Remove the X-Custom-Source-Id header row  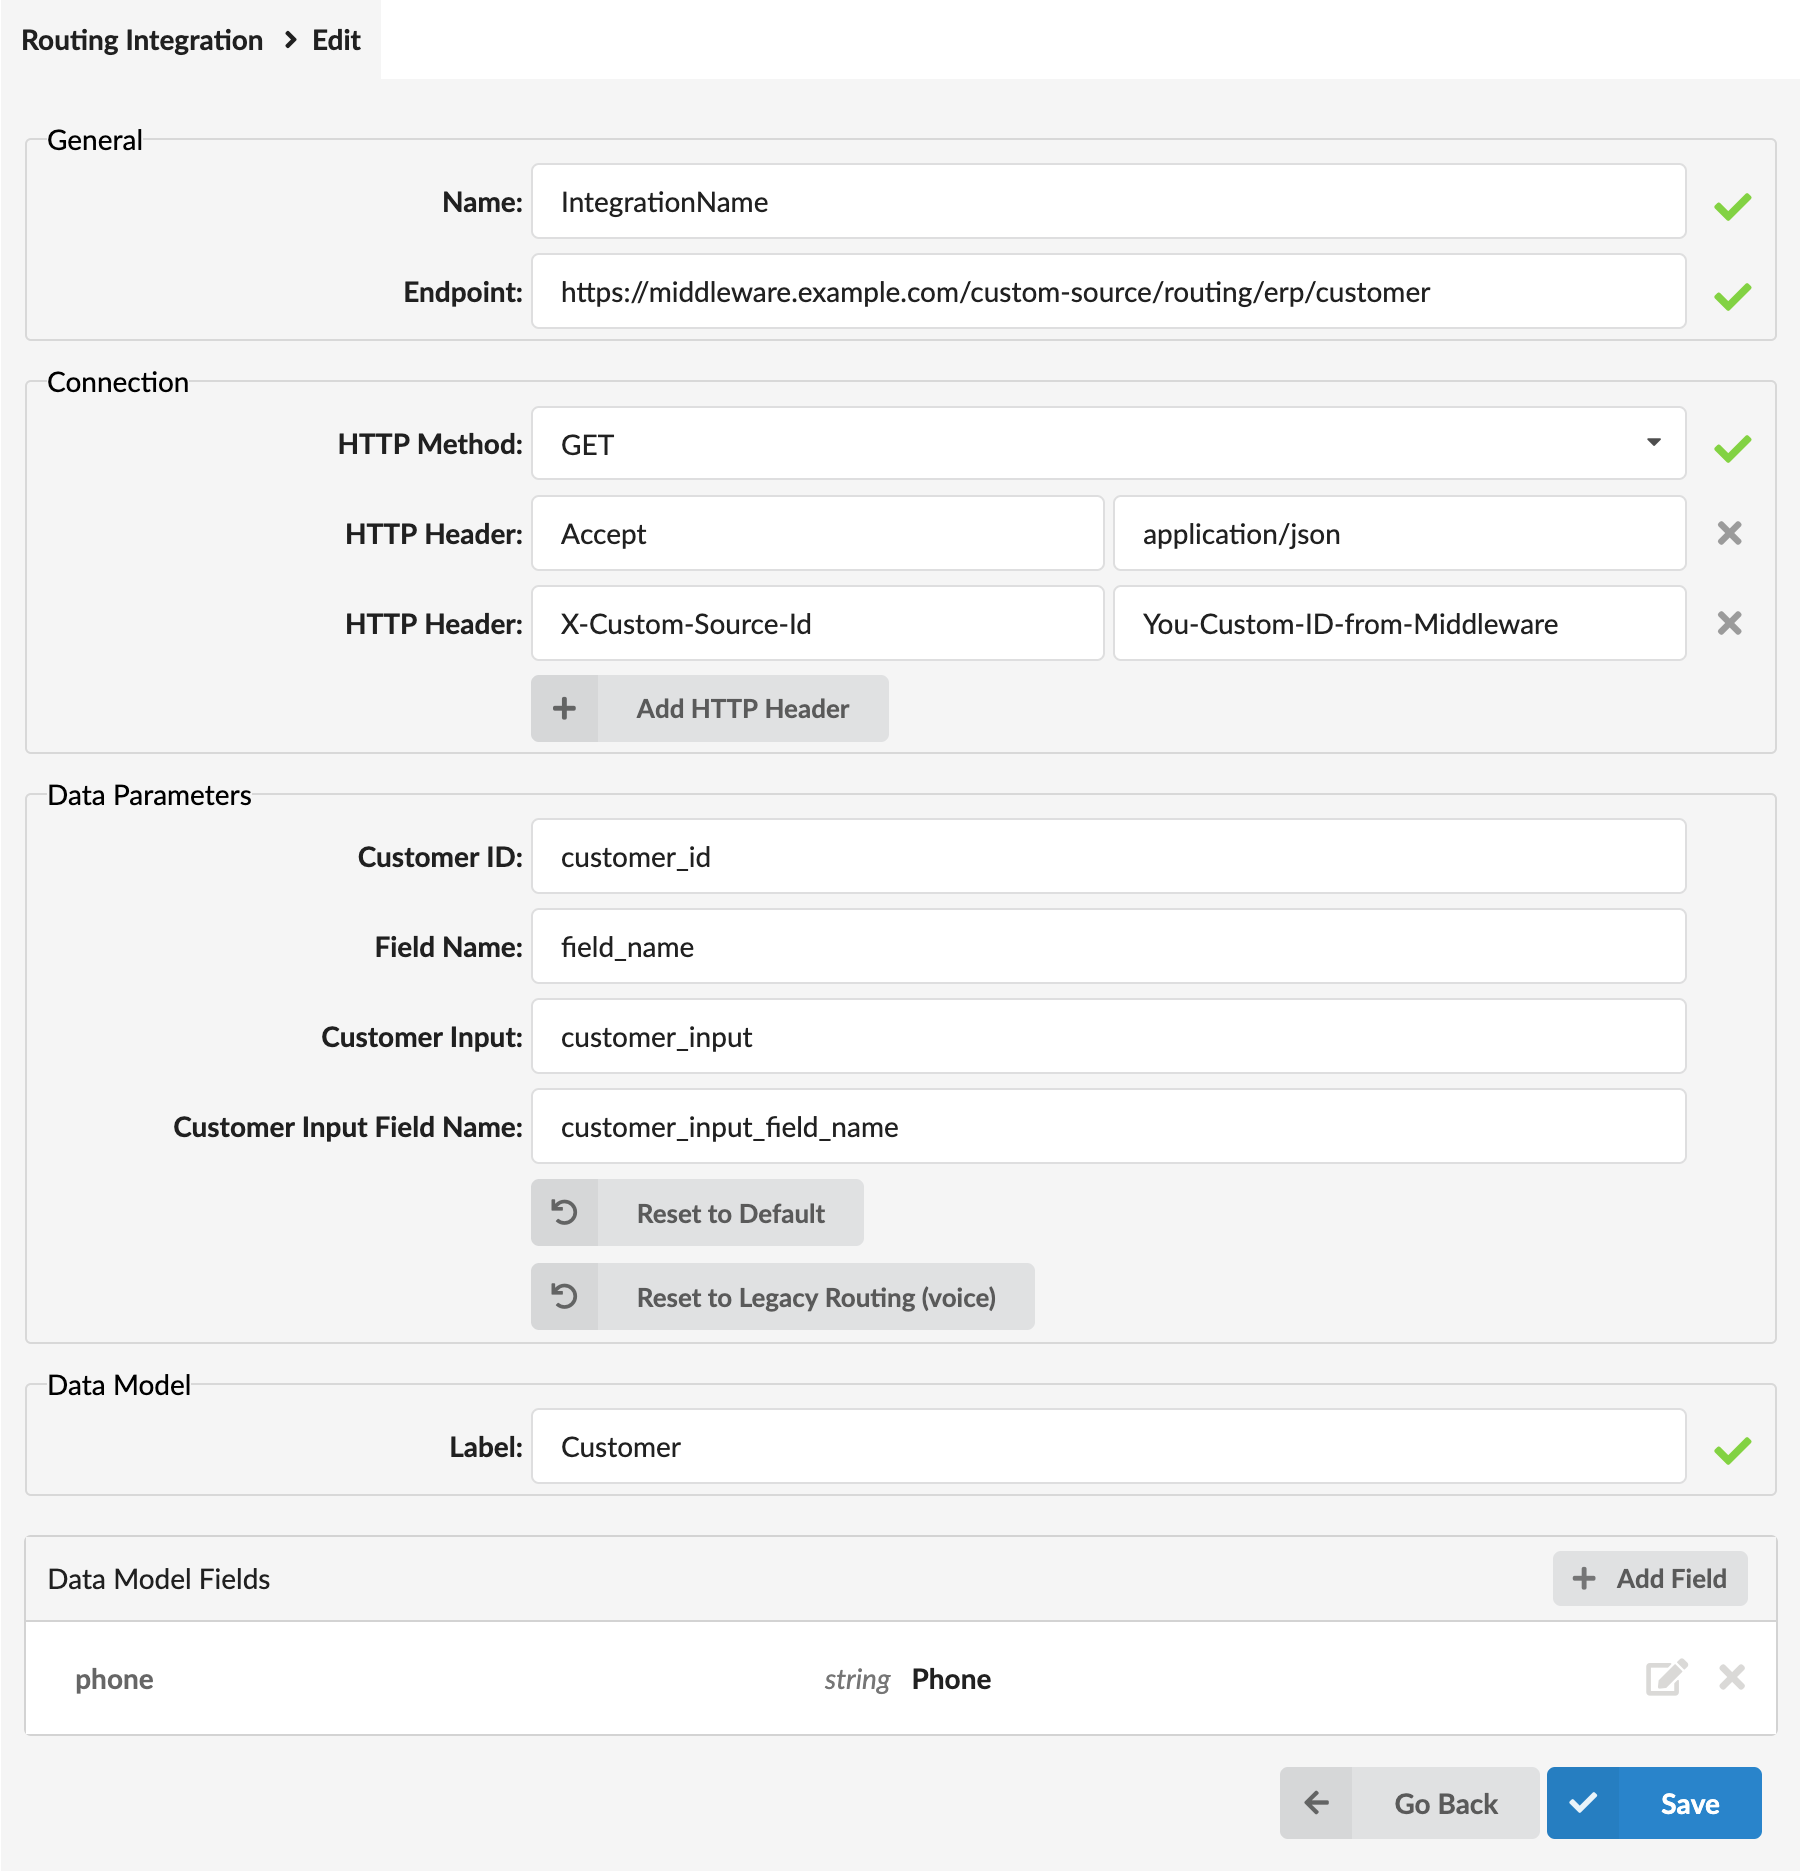click(x=1729, y=624)
